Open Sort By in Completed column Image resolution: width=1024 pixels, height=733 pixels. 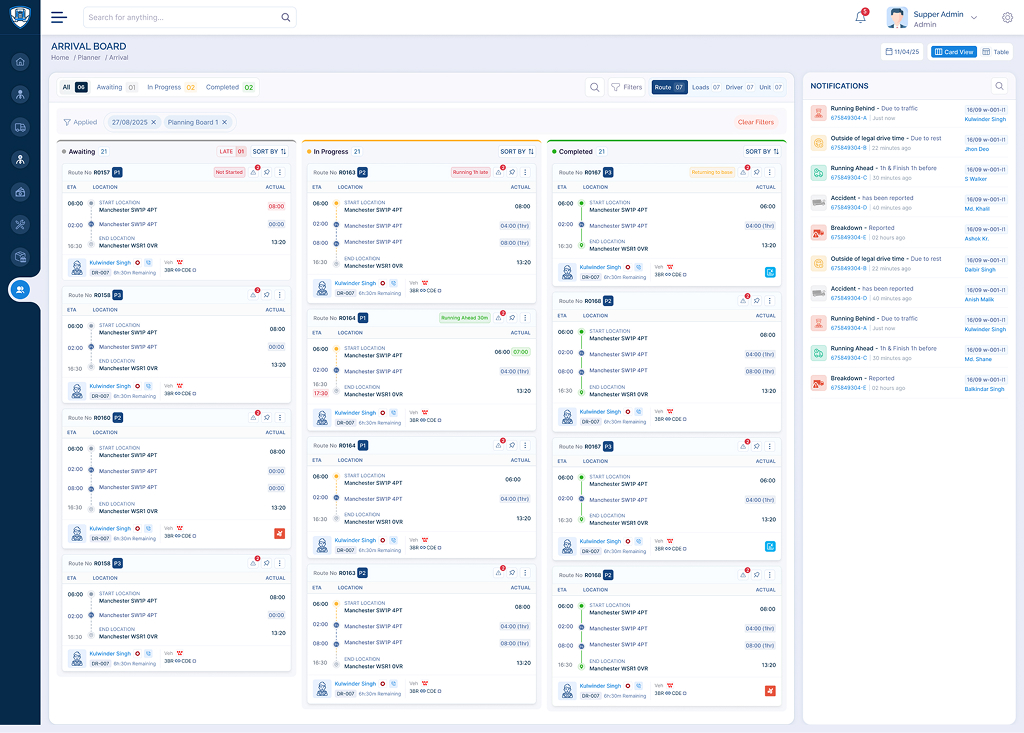click(762, 152)
